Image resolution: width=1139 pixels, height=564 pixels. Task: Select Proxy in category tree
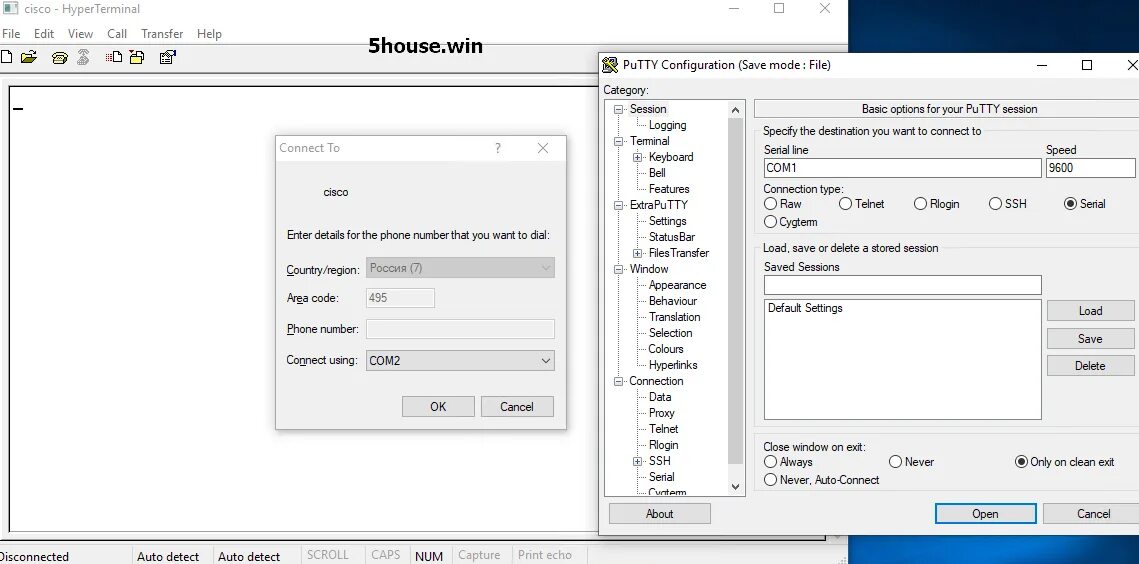click(x=662, y=413)
